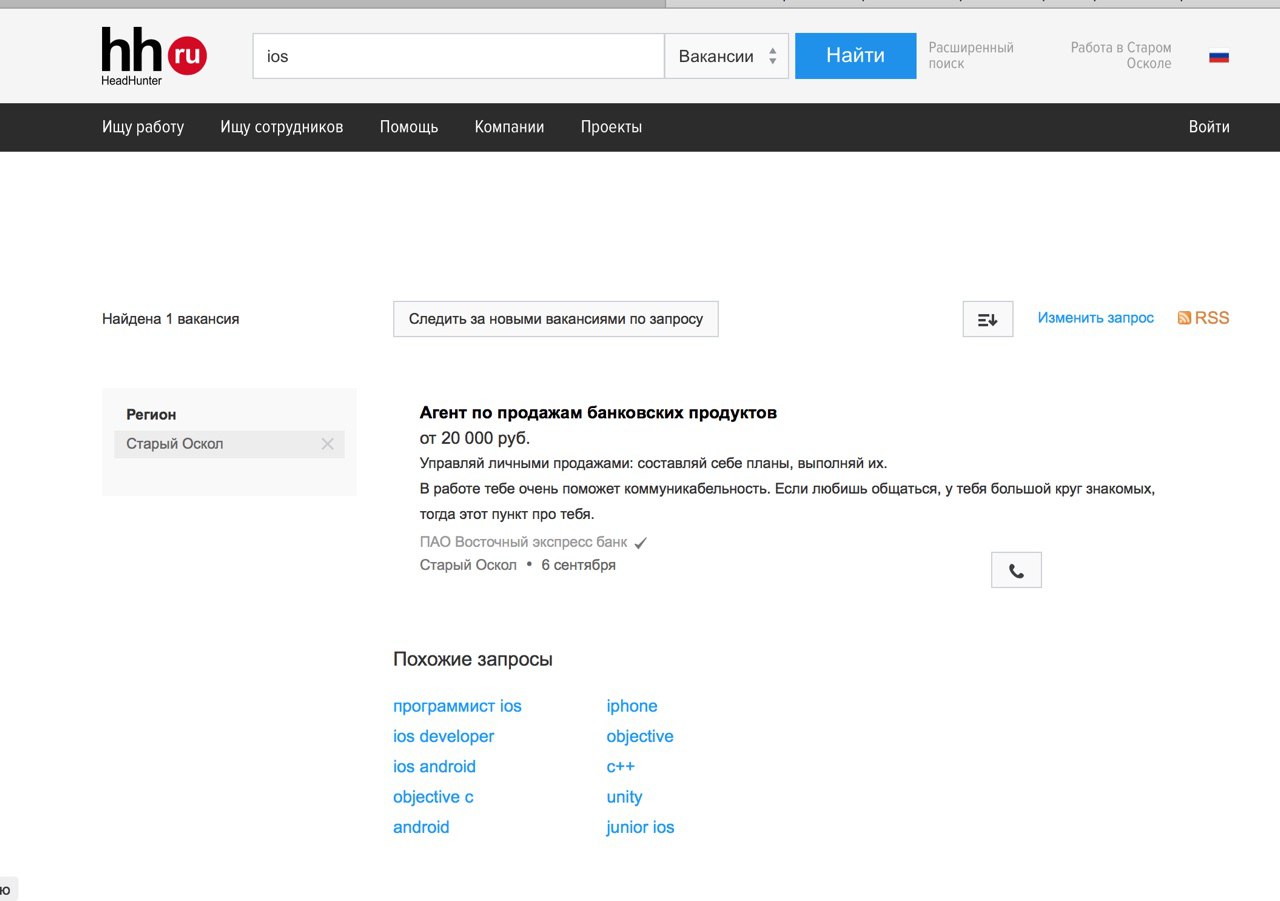Select Компании in the navigation bar
This screenshot has width=1280, height=901.
(509, 127)
